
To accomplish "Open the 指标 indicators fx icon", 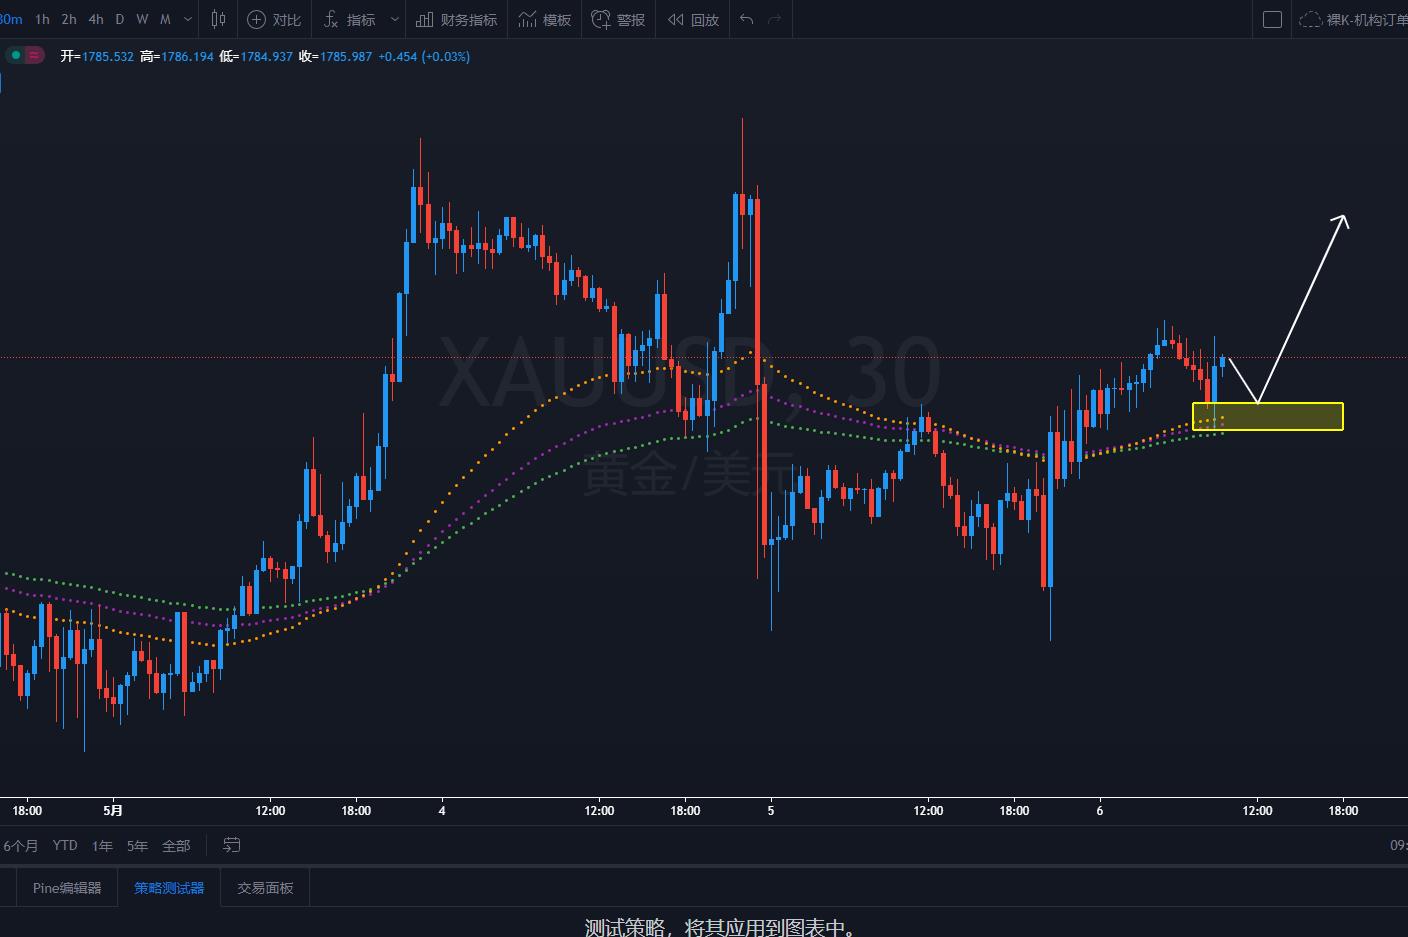I will coord(331,19).
